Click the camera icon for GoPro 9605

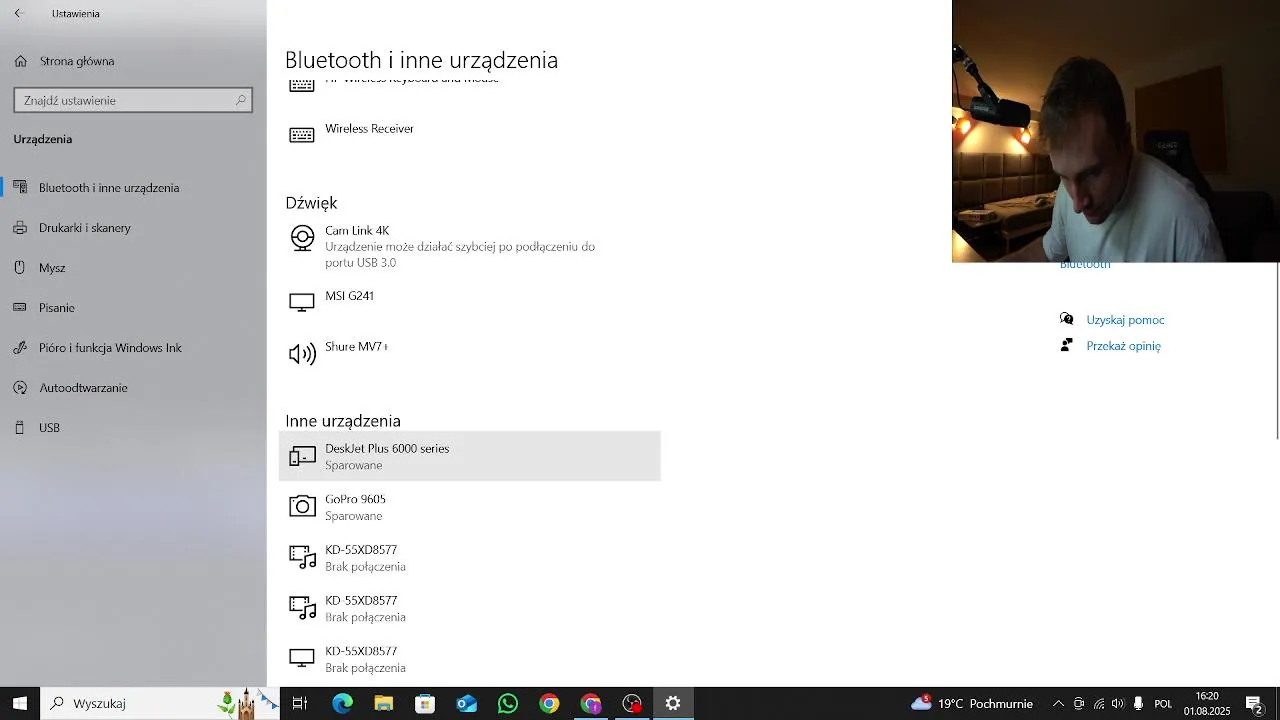[x=302, y=507]
